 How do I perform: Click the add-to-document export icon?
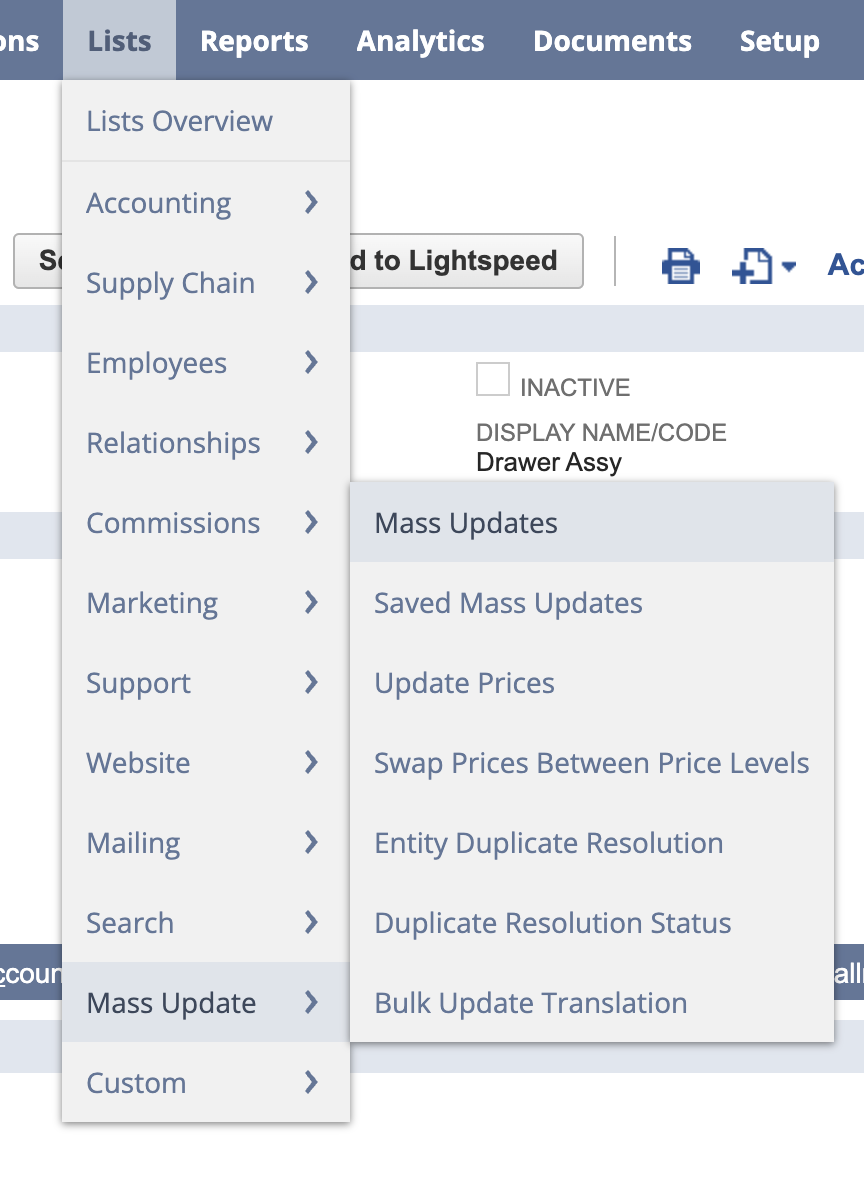point(752,266)
